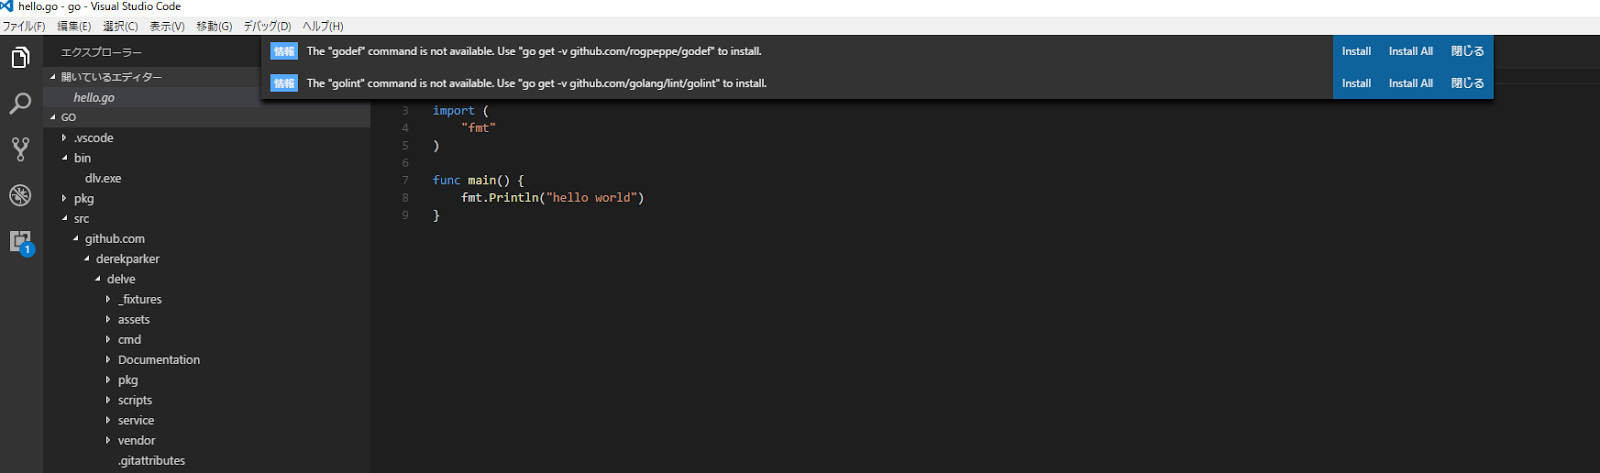Click the "fmt" string in editor

pyautogui.click(x=478, y=128)
